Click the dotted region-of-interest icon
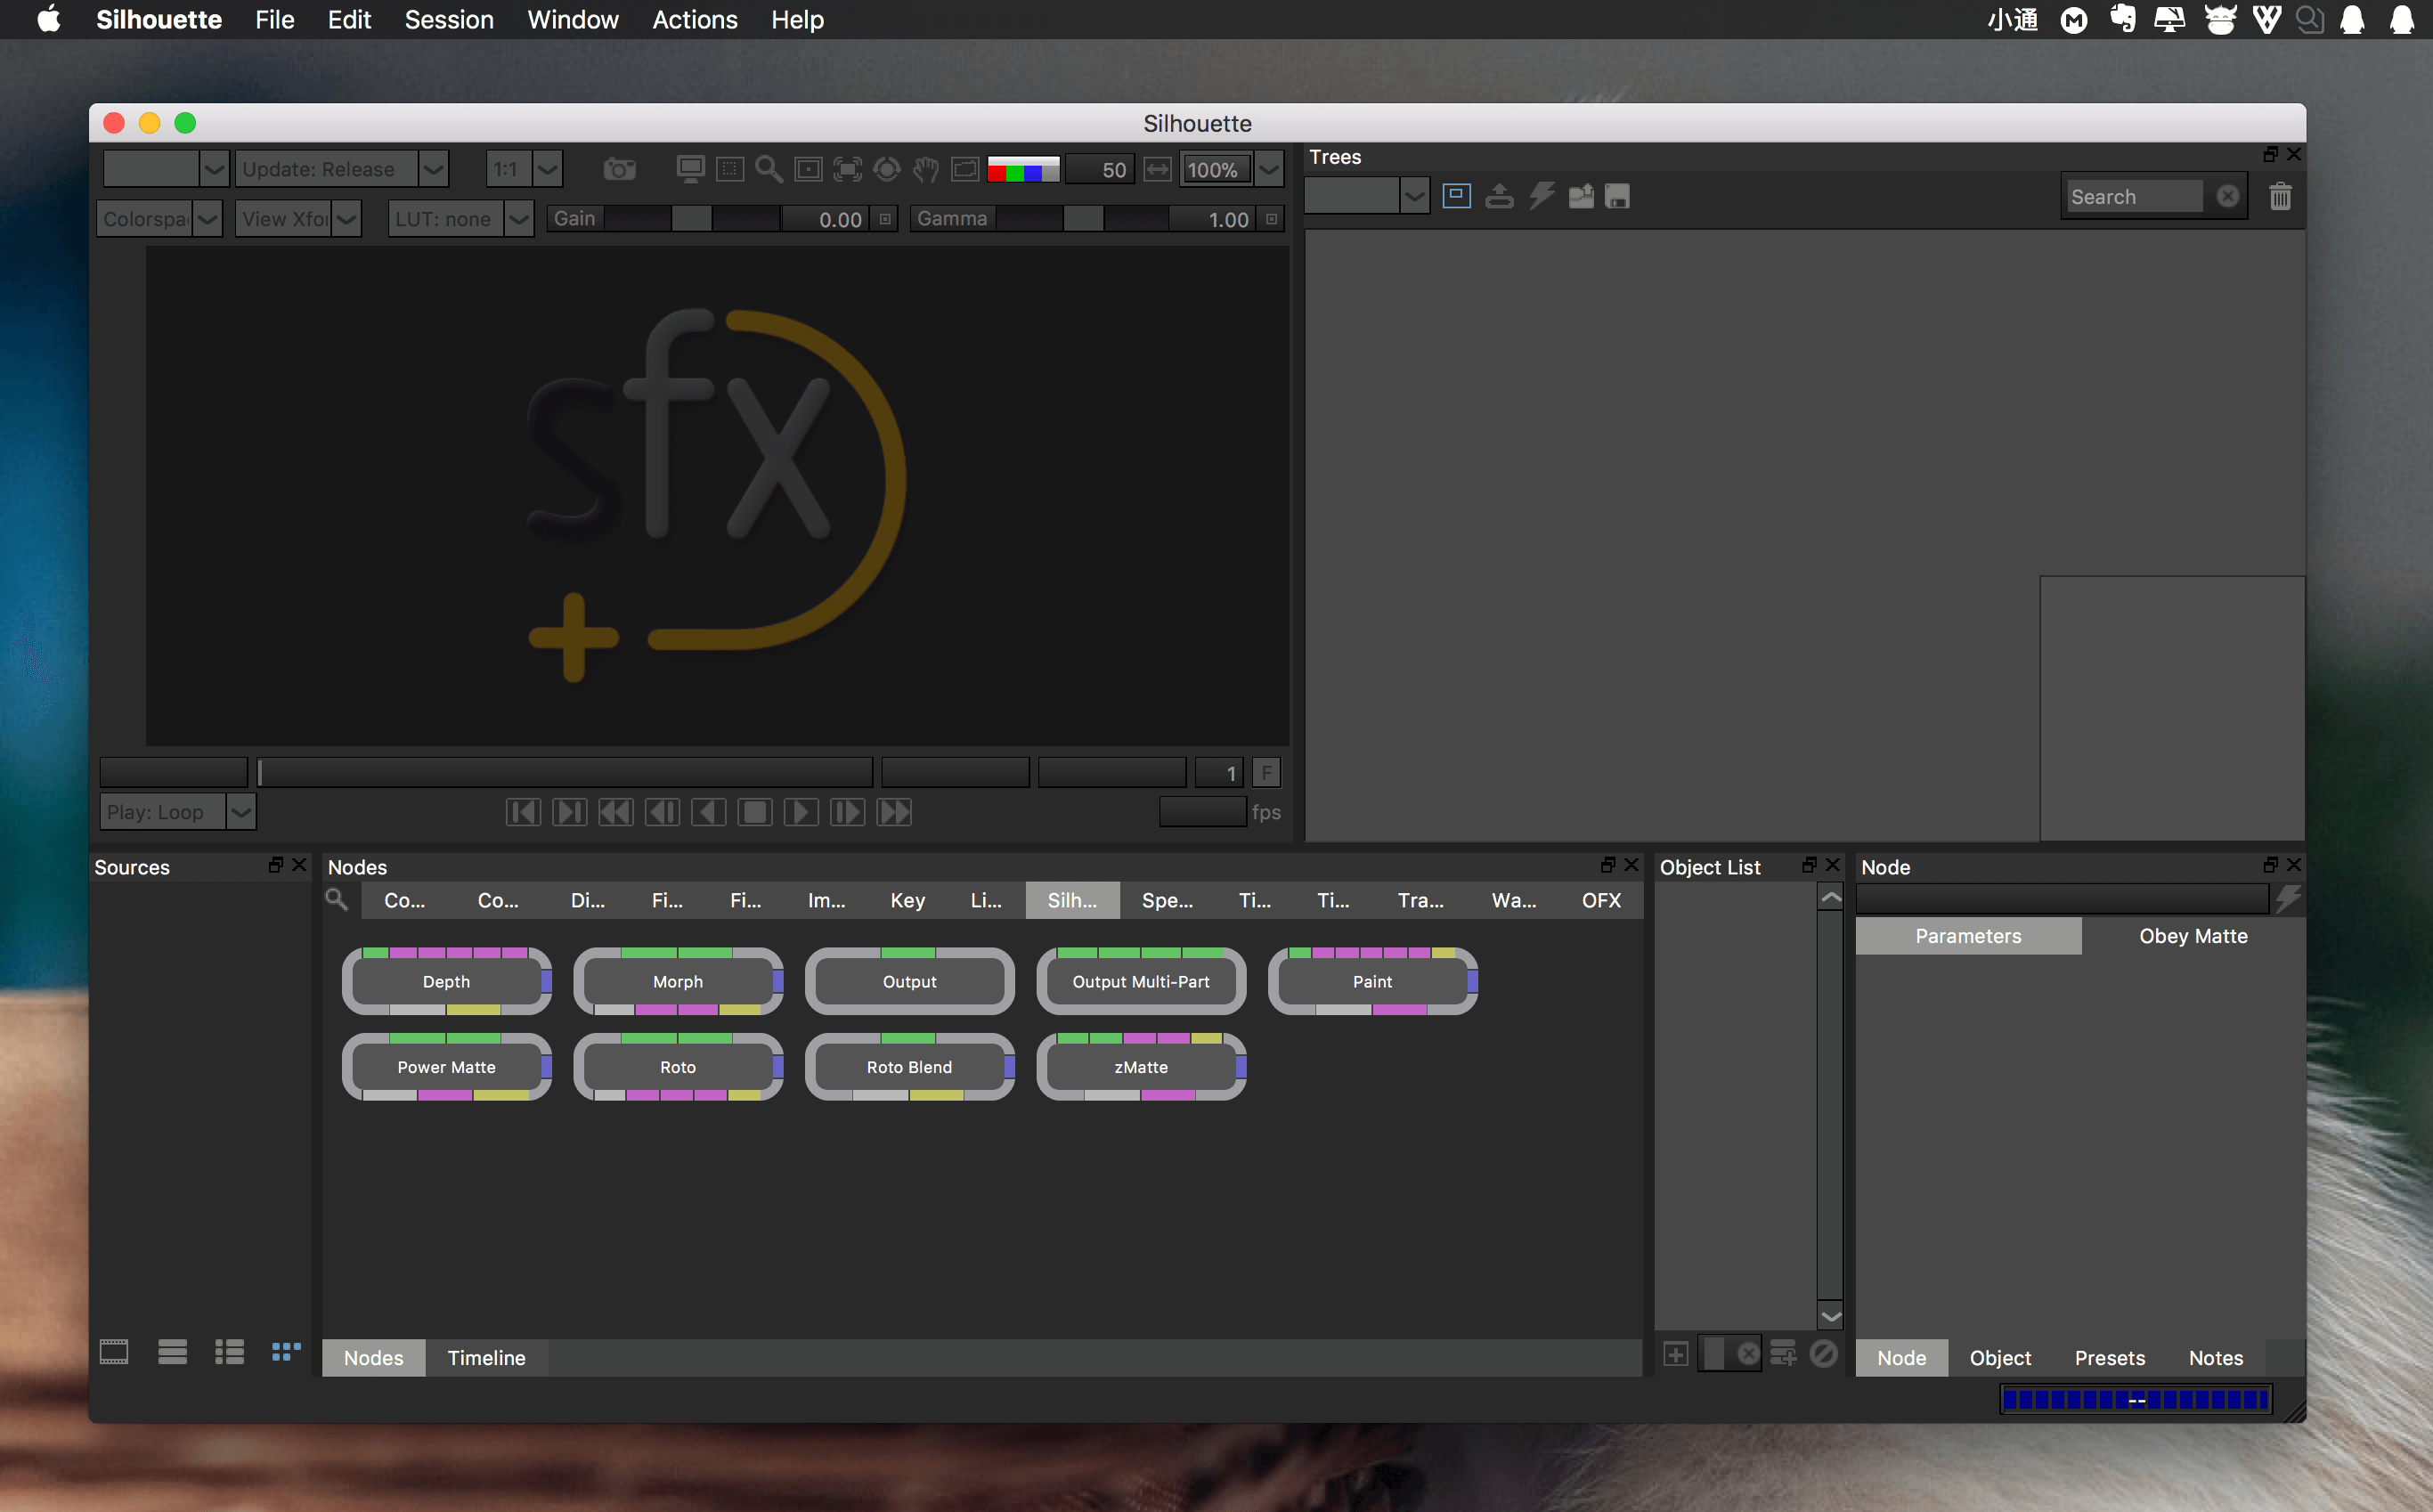 [x=730, y=169]
